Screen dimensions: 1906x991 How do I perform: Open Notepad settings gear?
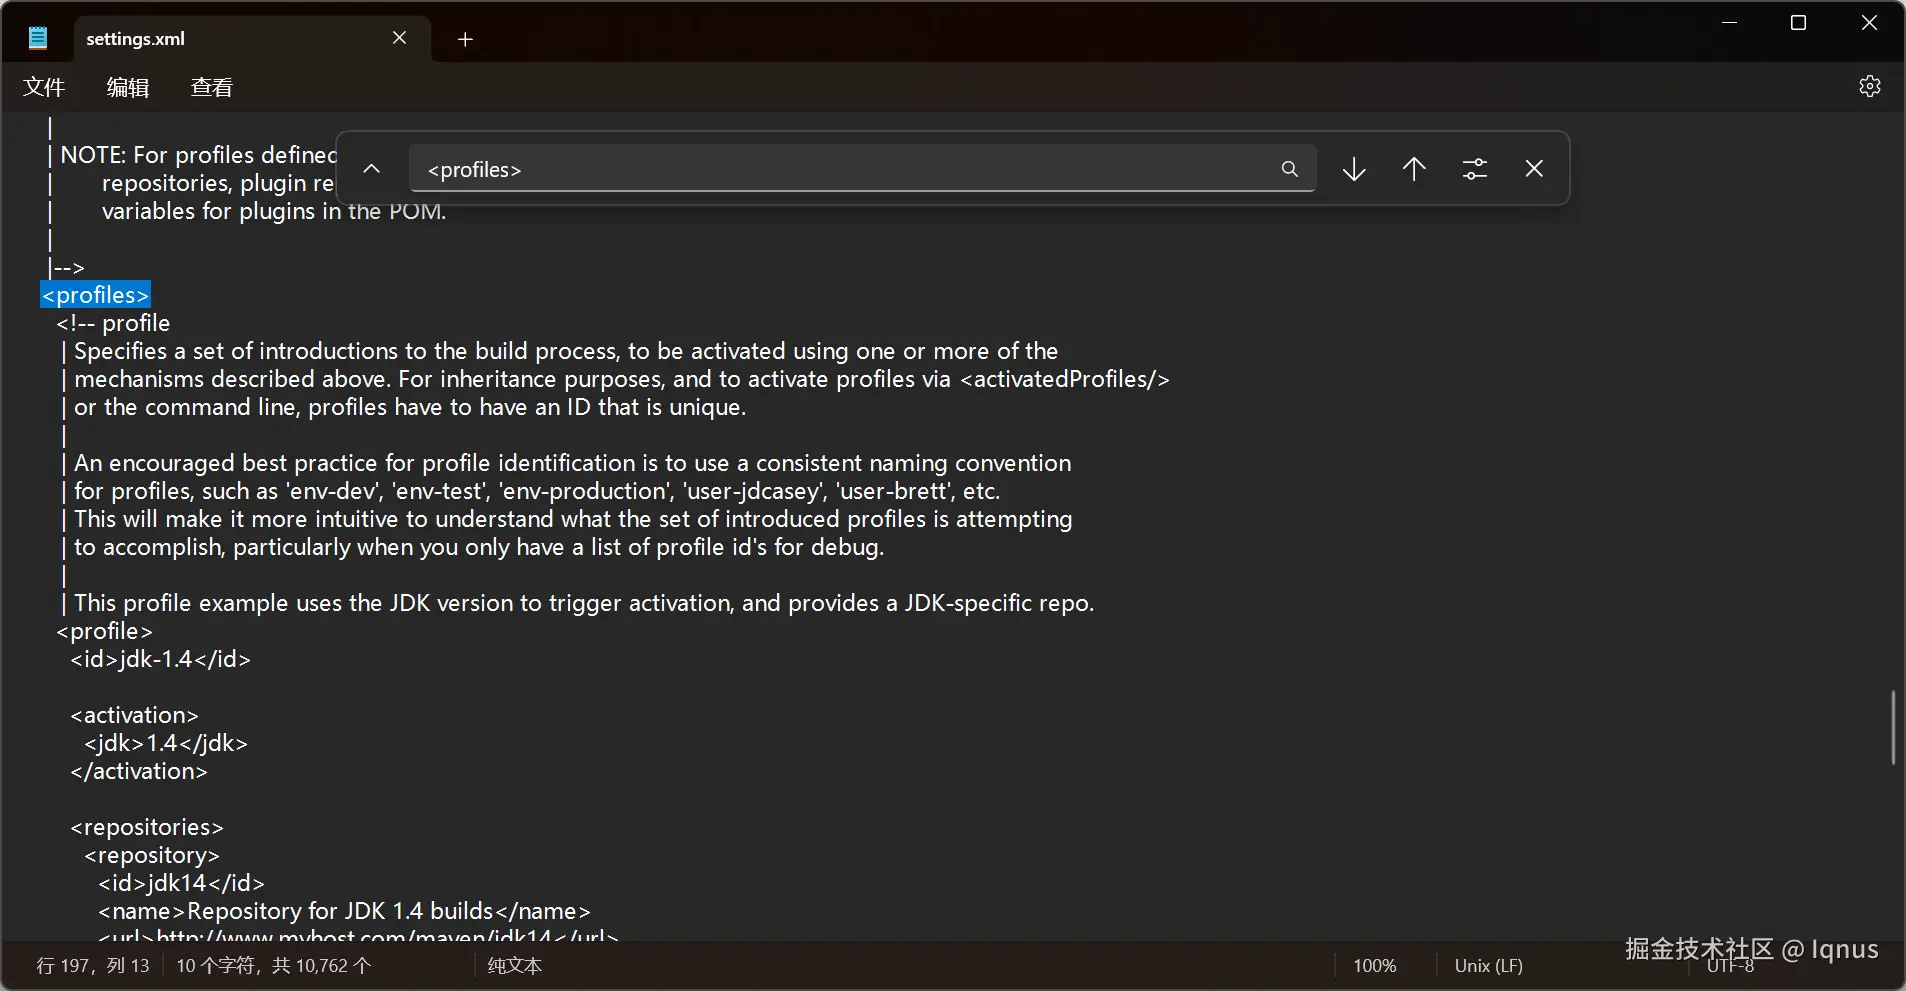point(1870,86)
